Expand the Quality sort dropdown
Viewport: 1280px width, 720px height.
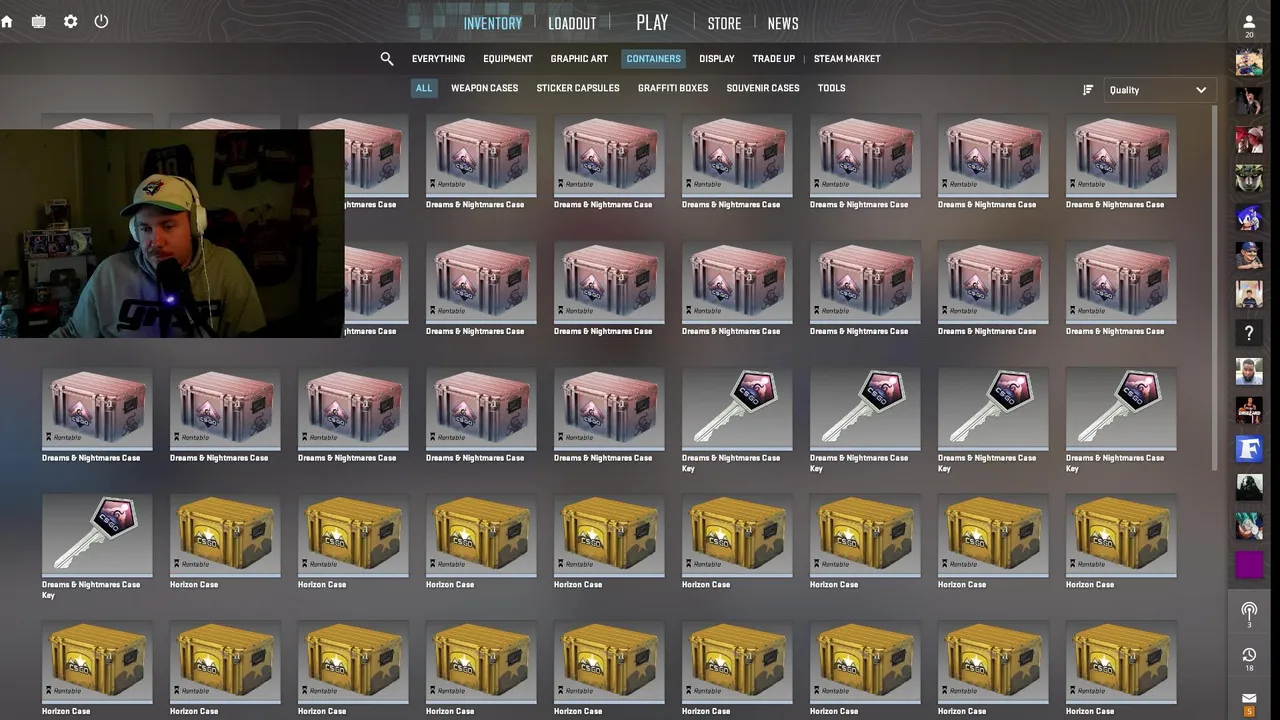coord(1160,90)
